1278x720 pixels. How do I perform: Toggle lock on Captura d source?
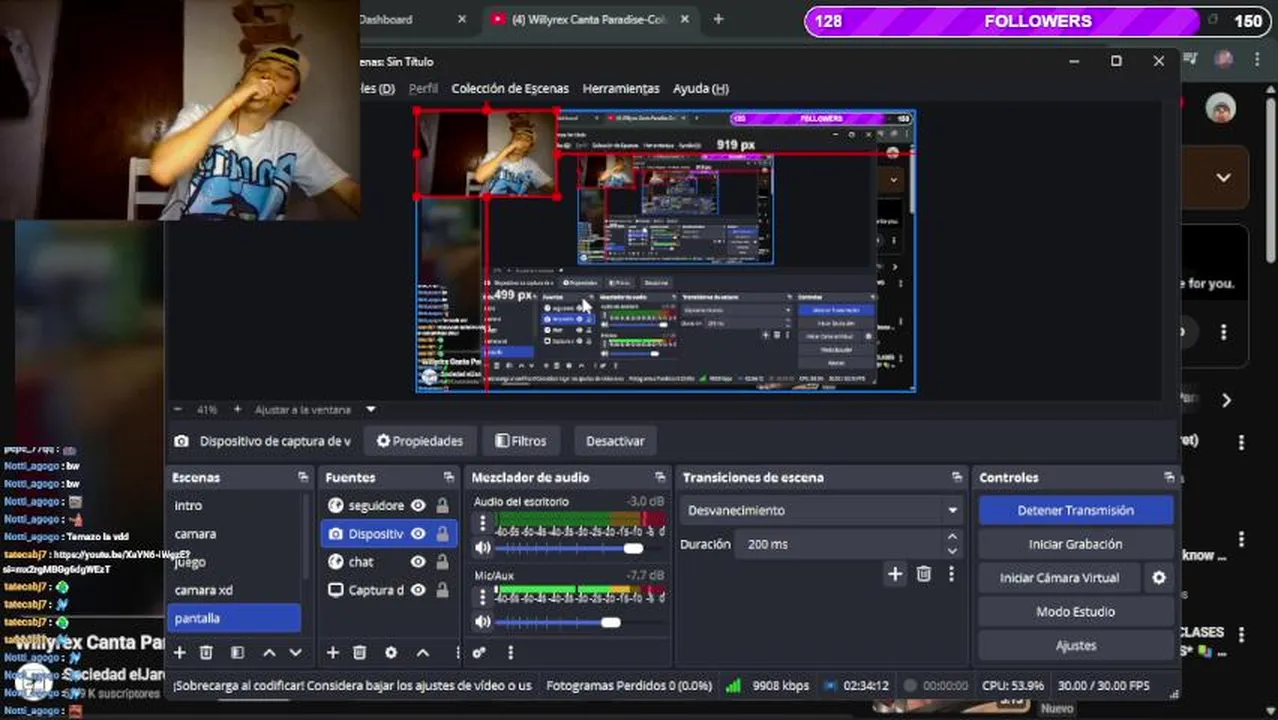coord(442,590)
